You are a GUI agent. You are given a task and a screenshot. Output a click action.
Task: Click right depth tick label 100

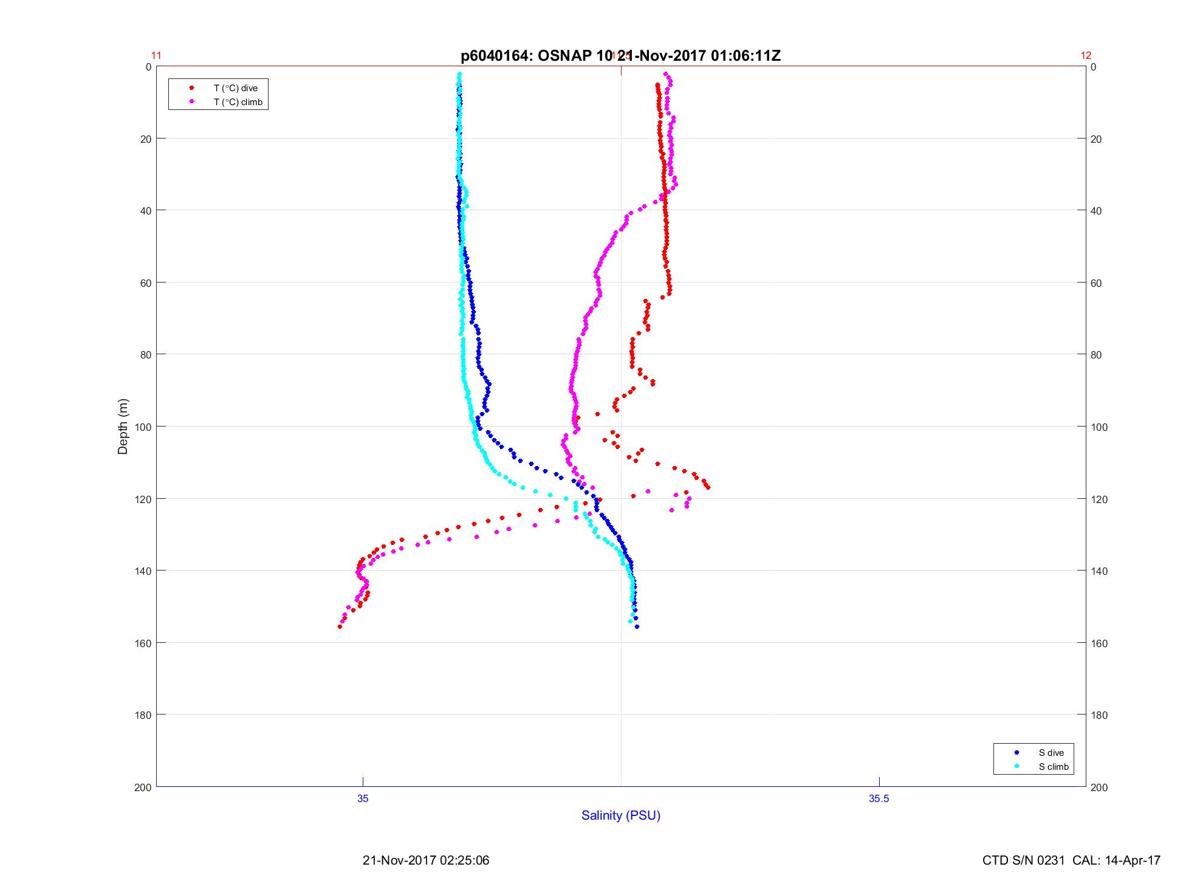pyautogui.click(x=1099, y=427)
